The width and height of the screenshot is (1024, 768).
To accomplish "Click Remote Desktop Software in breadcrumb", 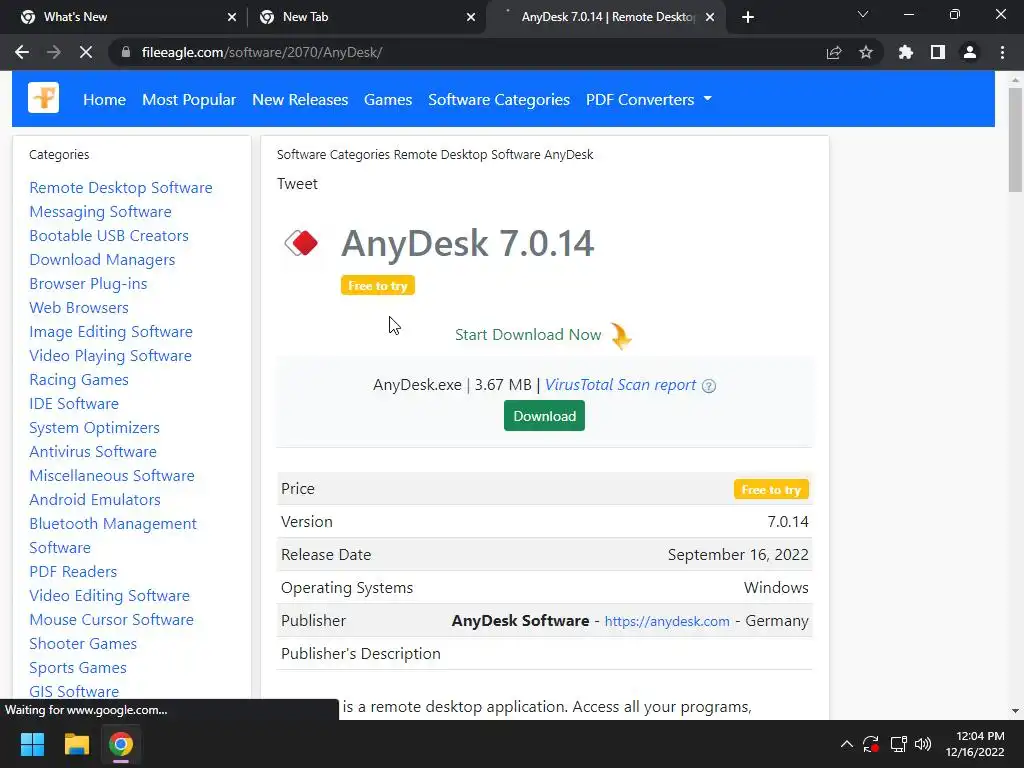I will coord(467,155).
